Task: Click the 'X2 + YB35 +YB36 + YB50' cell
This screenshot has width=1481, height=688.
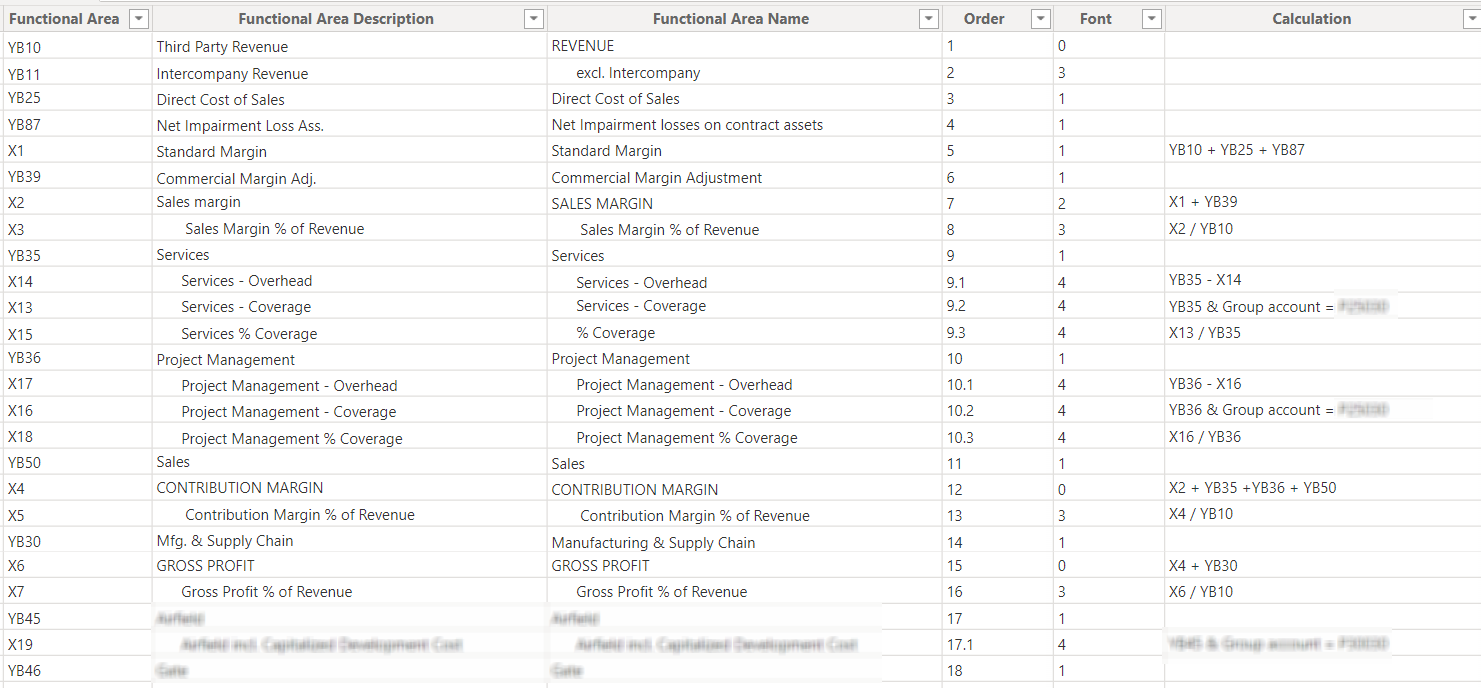Action: coord(1252,488)
